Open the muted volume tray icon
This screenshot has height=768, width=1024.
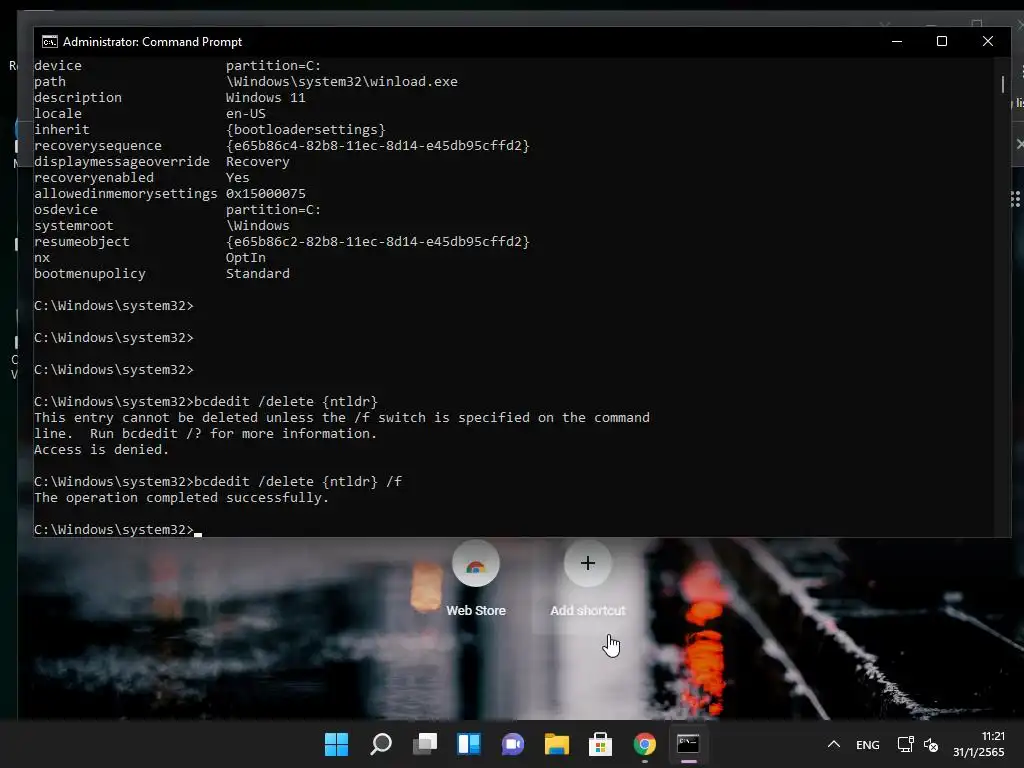coord(931,744)
